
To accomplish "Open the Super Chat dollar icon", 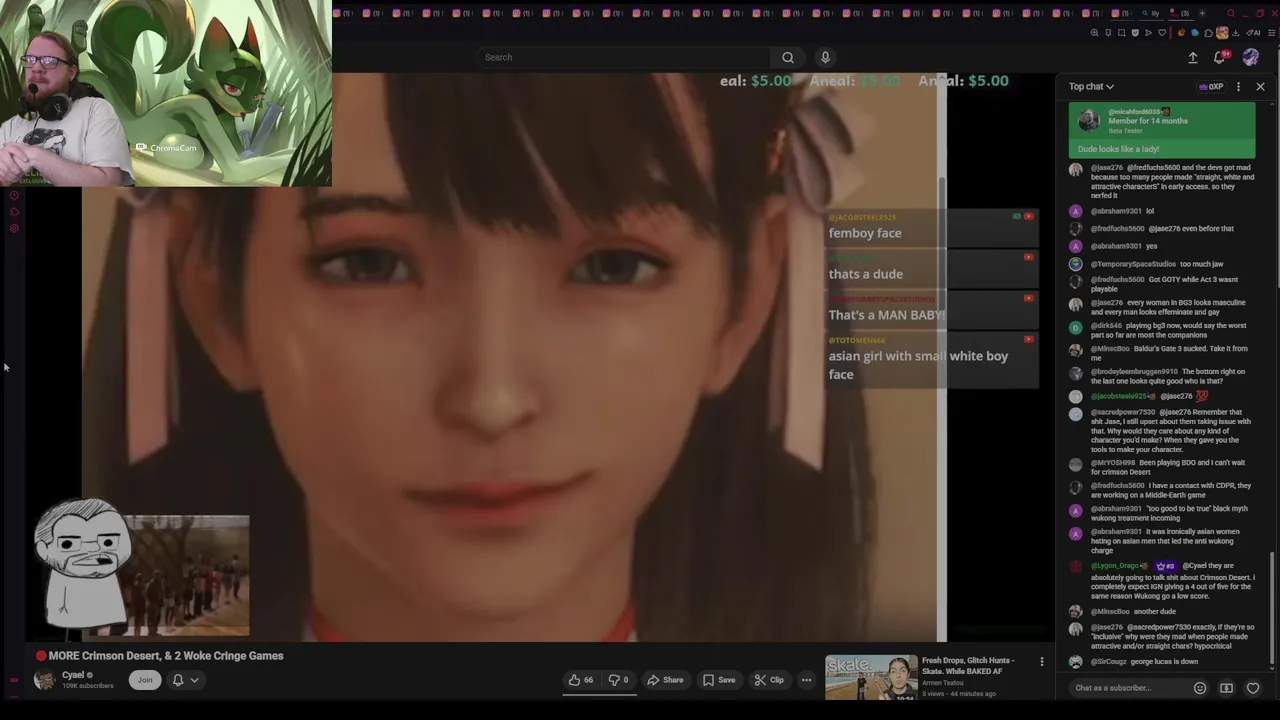I will tap(1227, 688).
